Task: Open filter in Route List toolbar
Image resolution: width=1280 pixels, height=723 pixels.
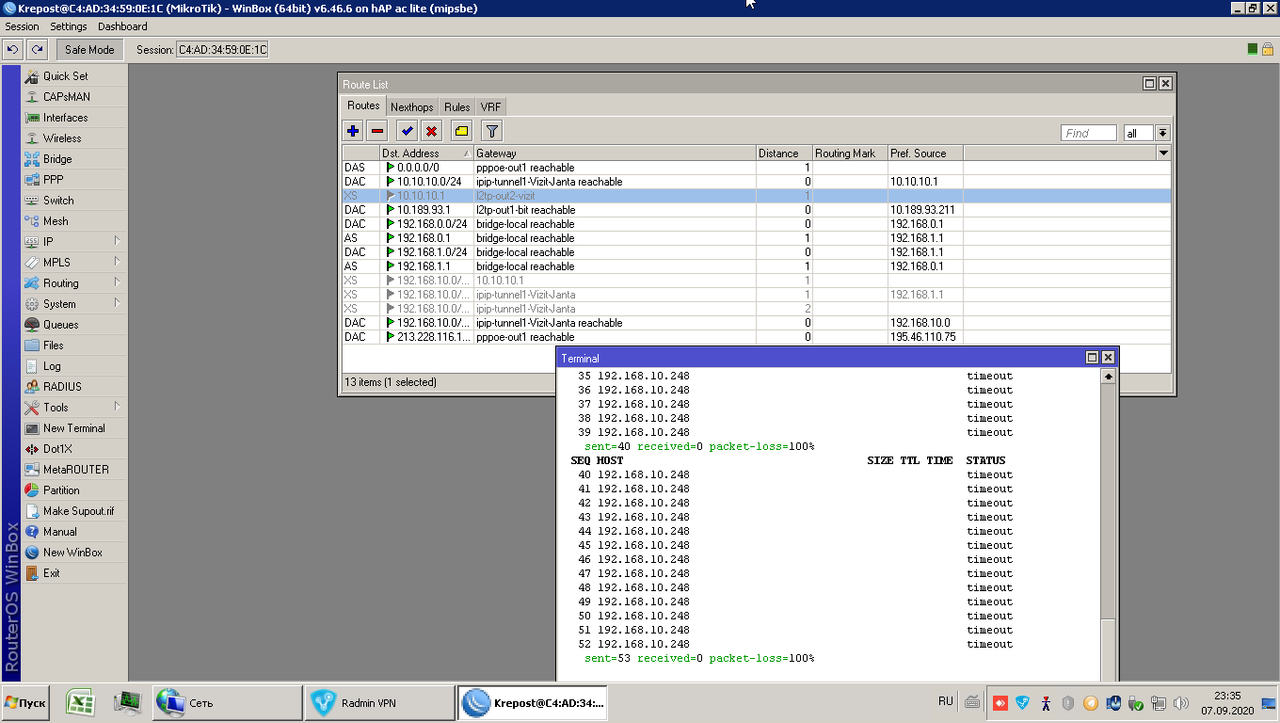Action: (491, 131)
